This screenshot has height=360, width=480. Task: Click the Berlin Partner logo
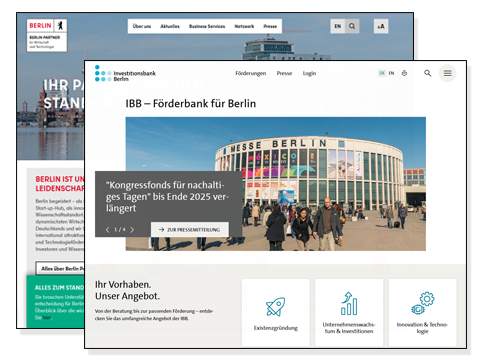click(x=47, y=35)
